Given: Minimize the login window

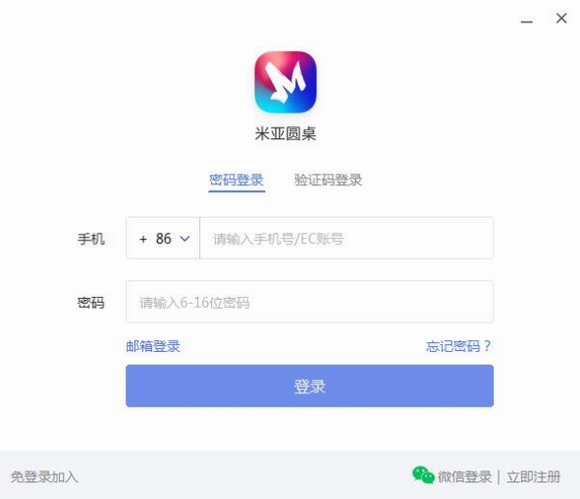Looking at the screenshot, I should pyautogui.click(x=527, y=22).
